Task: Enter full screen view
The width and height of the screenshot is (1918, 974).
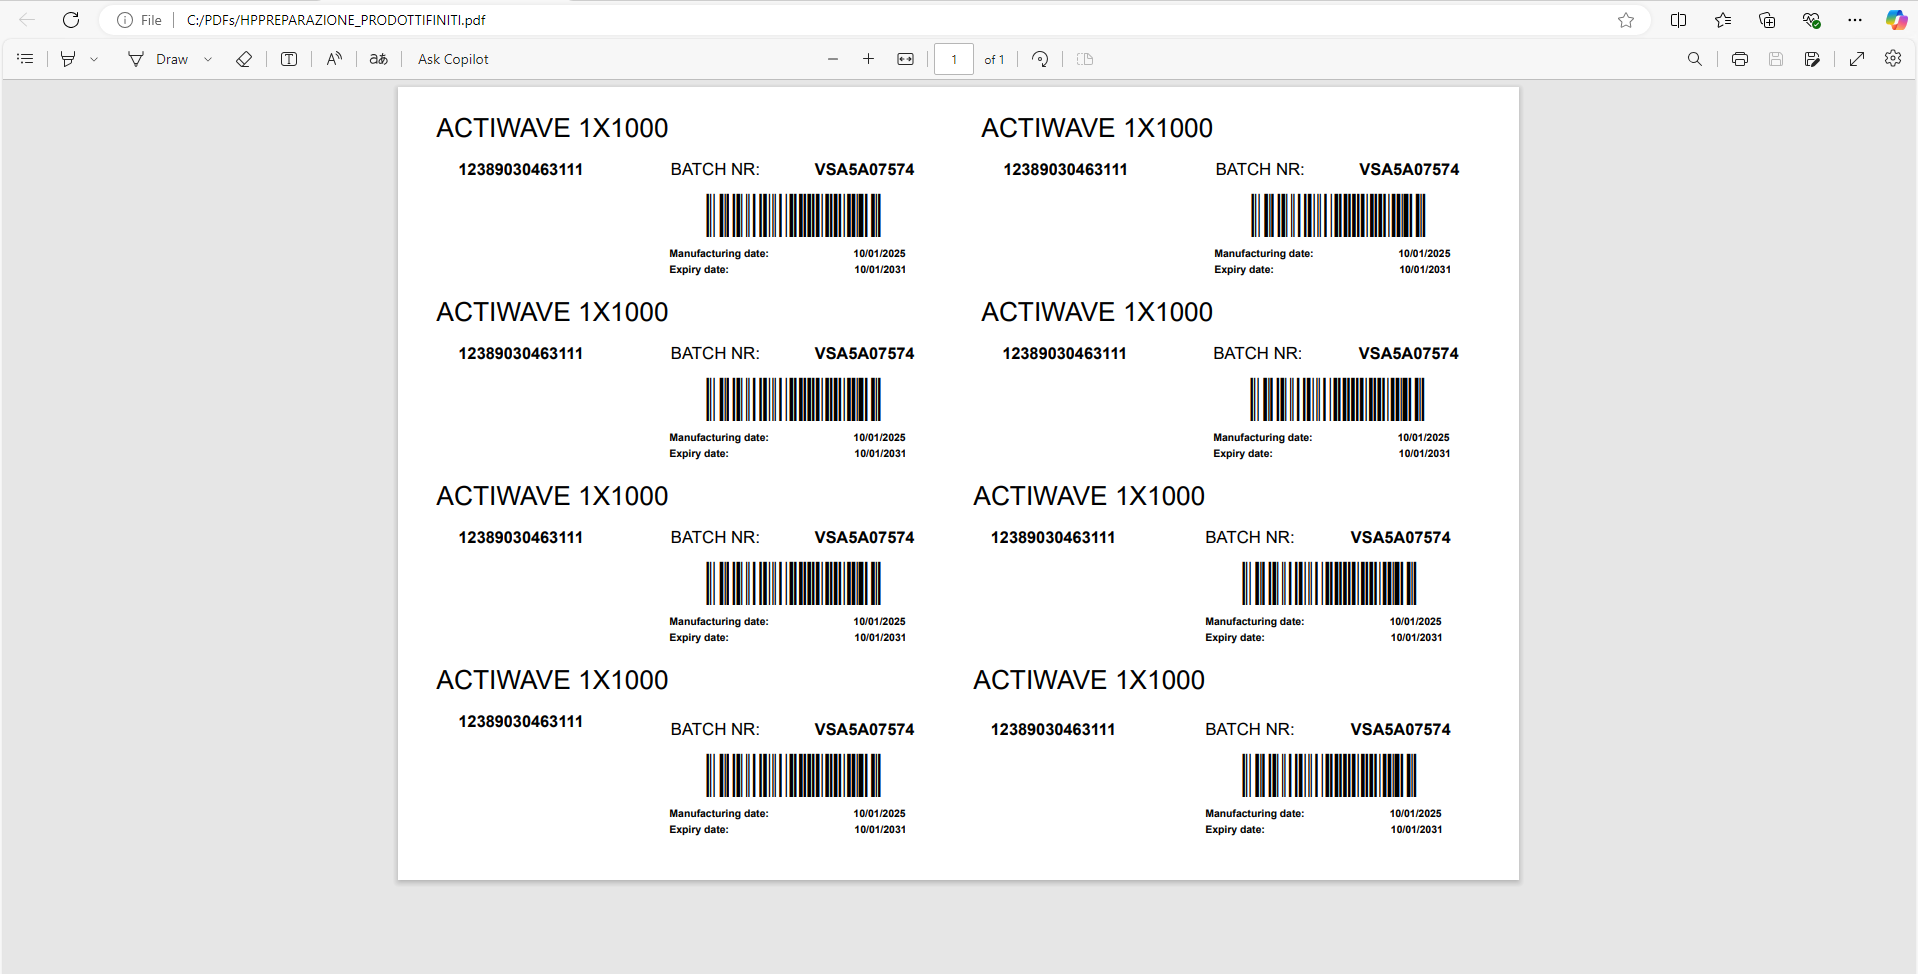Action: pos(1857,59)
